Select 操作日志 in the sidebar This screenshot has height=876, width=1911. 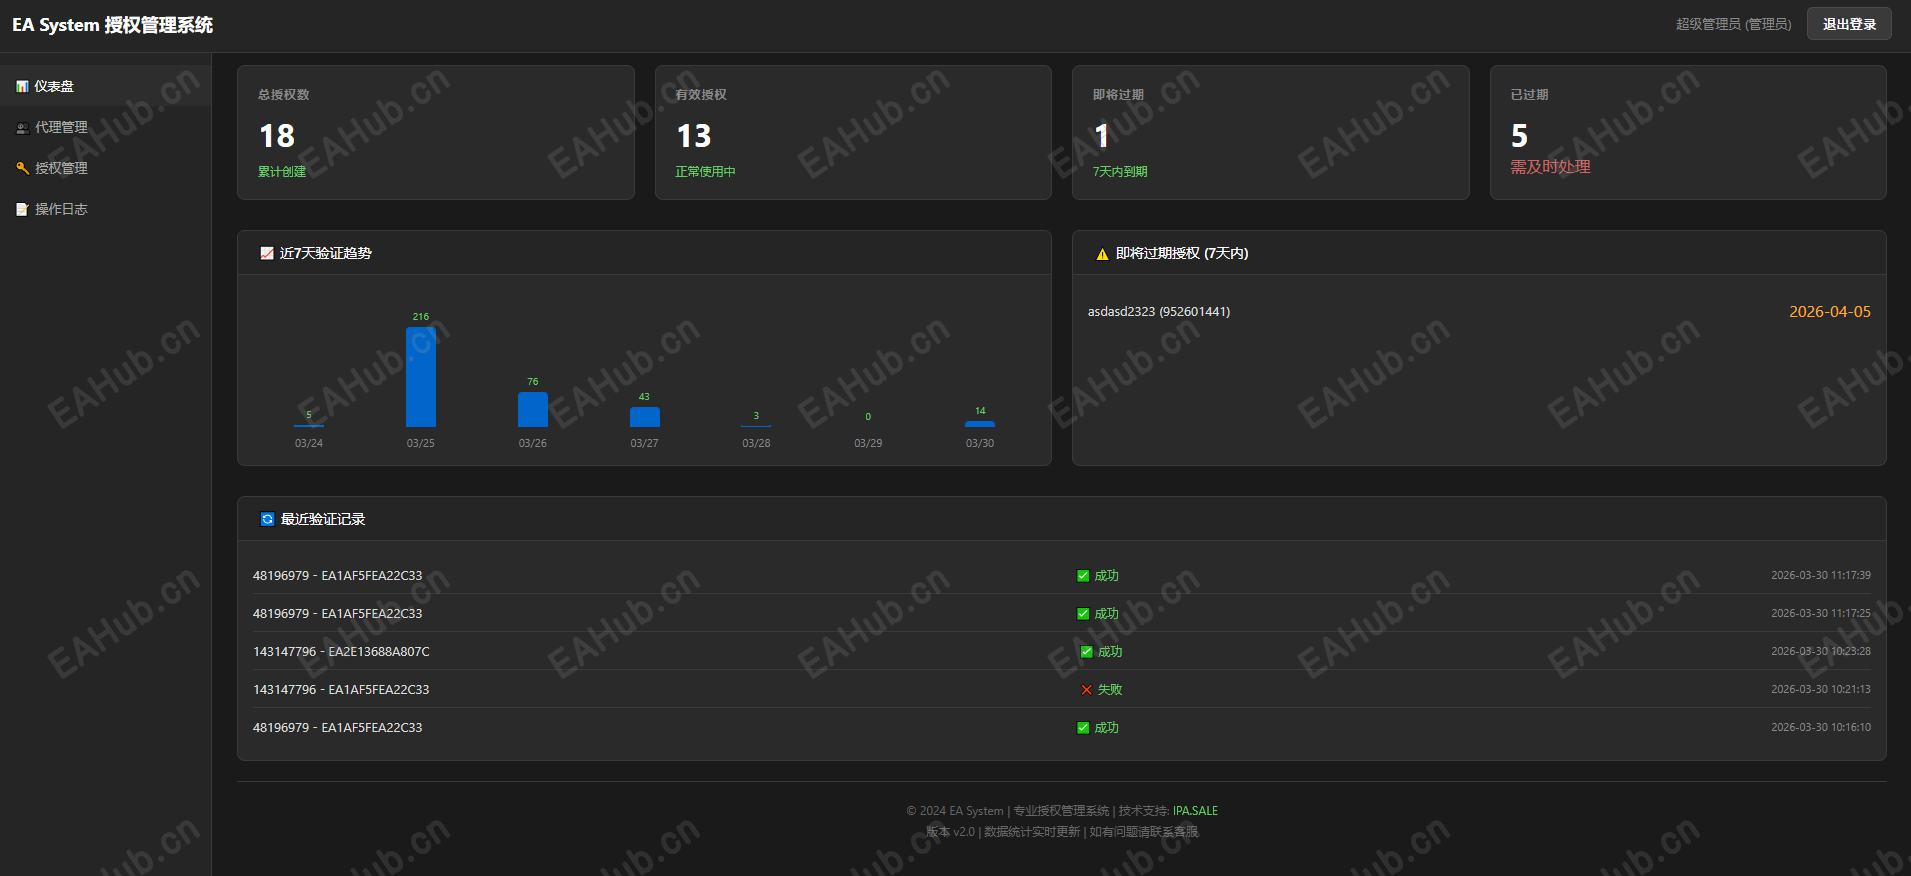105,209
